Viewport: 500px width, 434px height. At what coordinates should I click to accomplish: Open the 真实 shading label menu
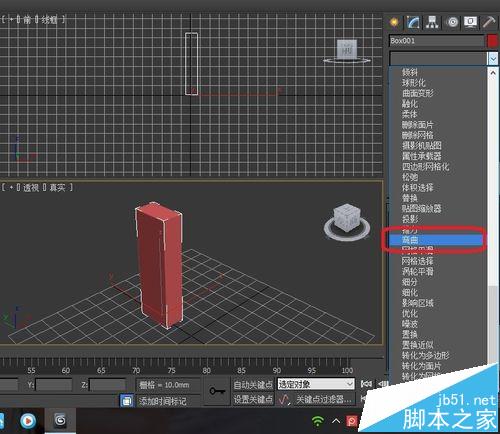(x=57, y=188)
